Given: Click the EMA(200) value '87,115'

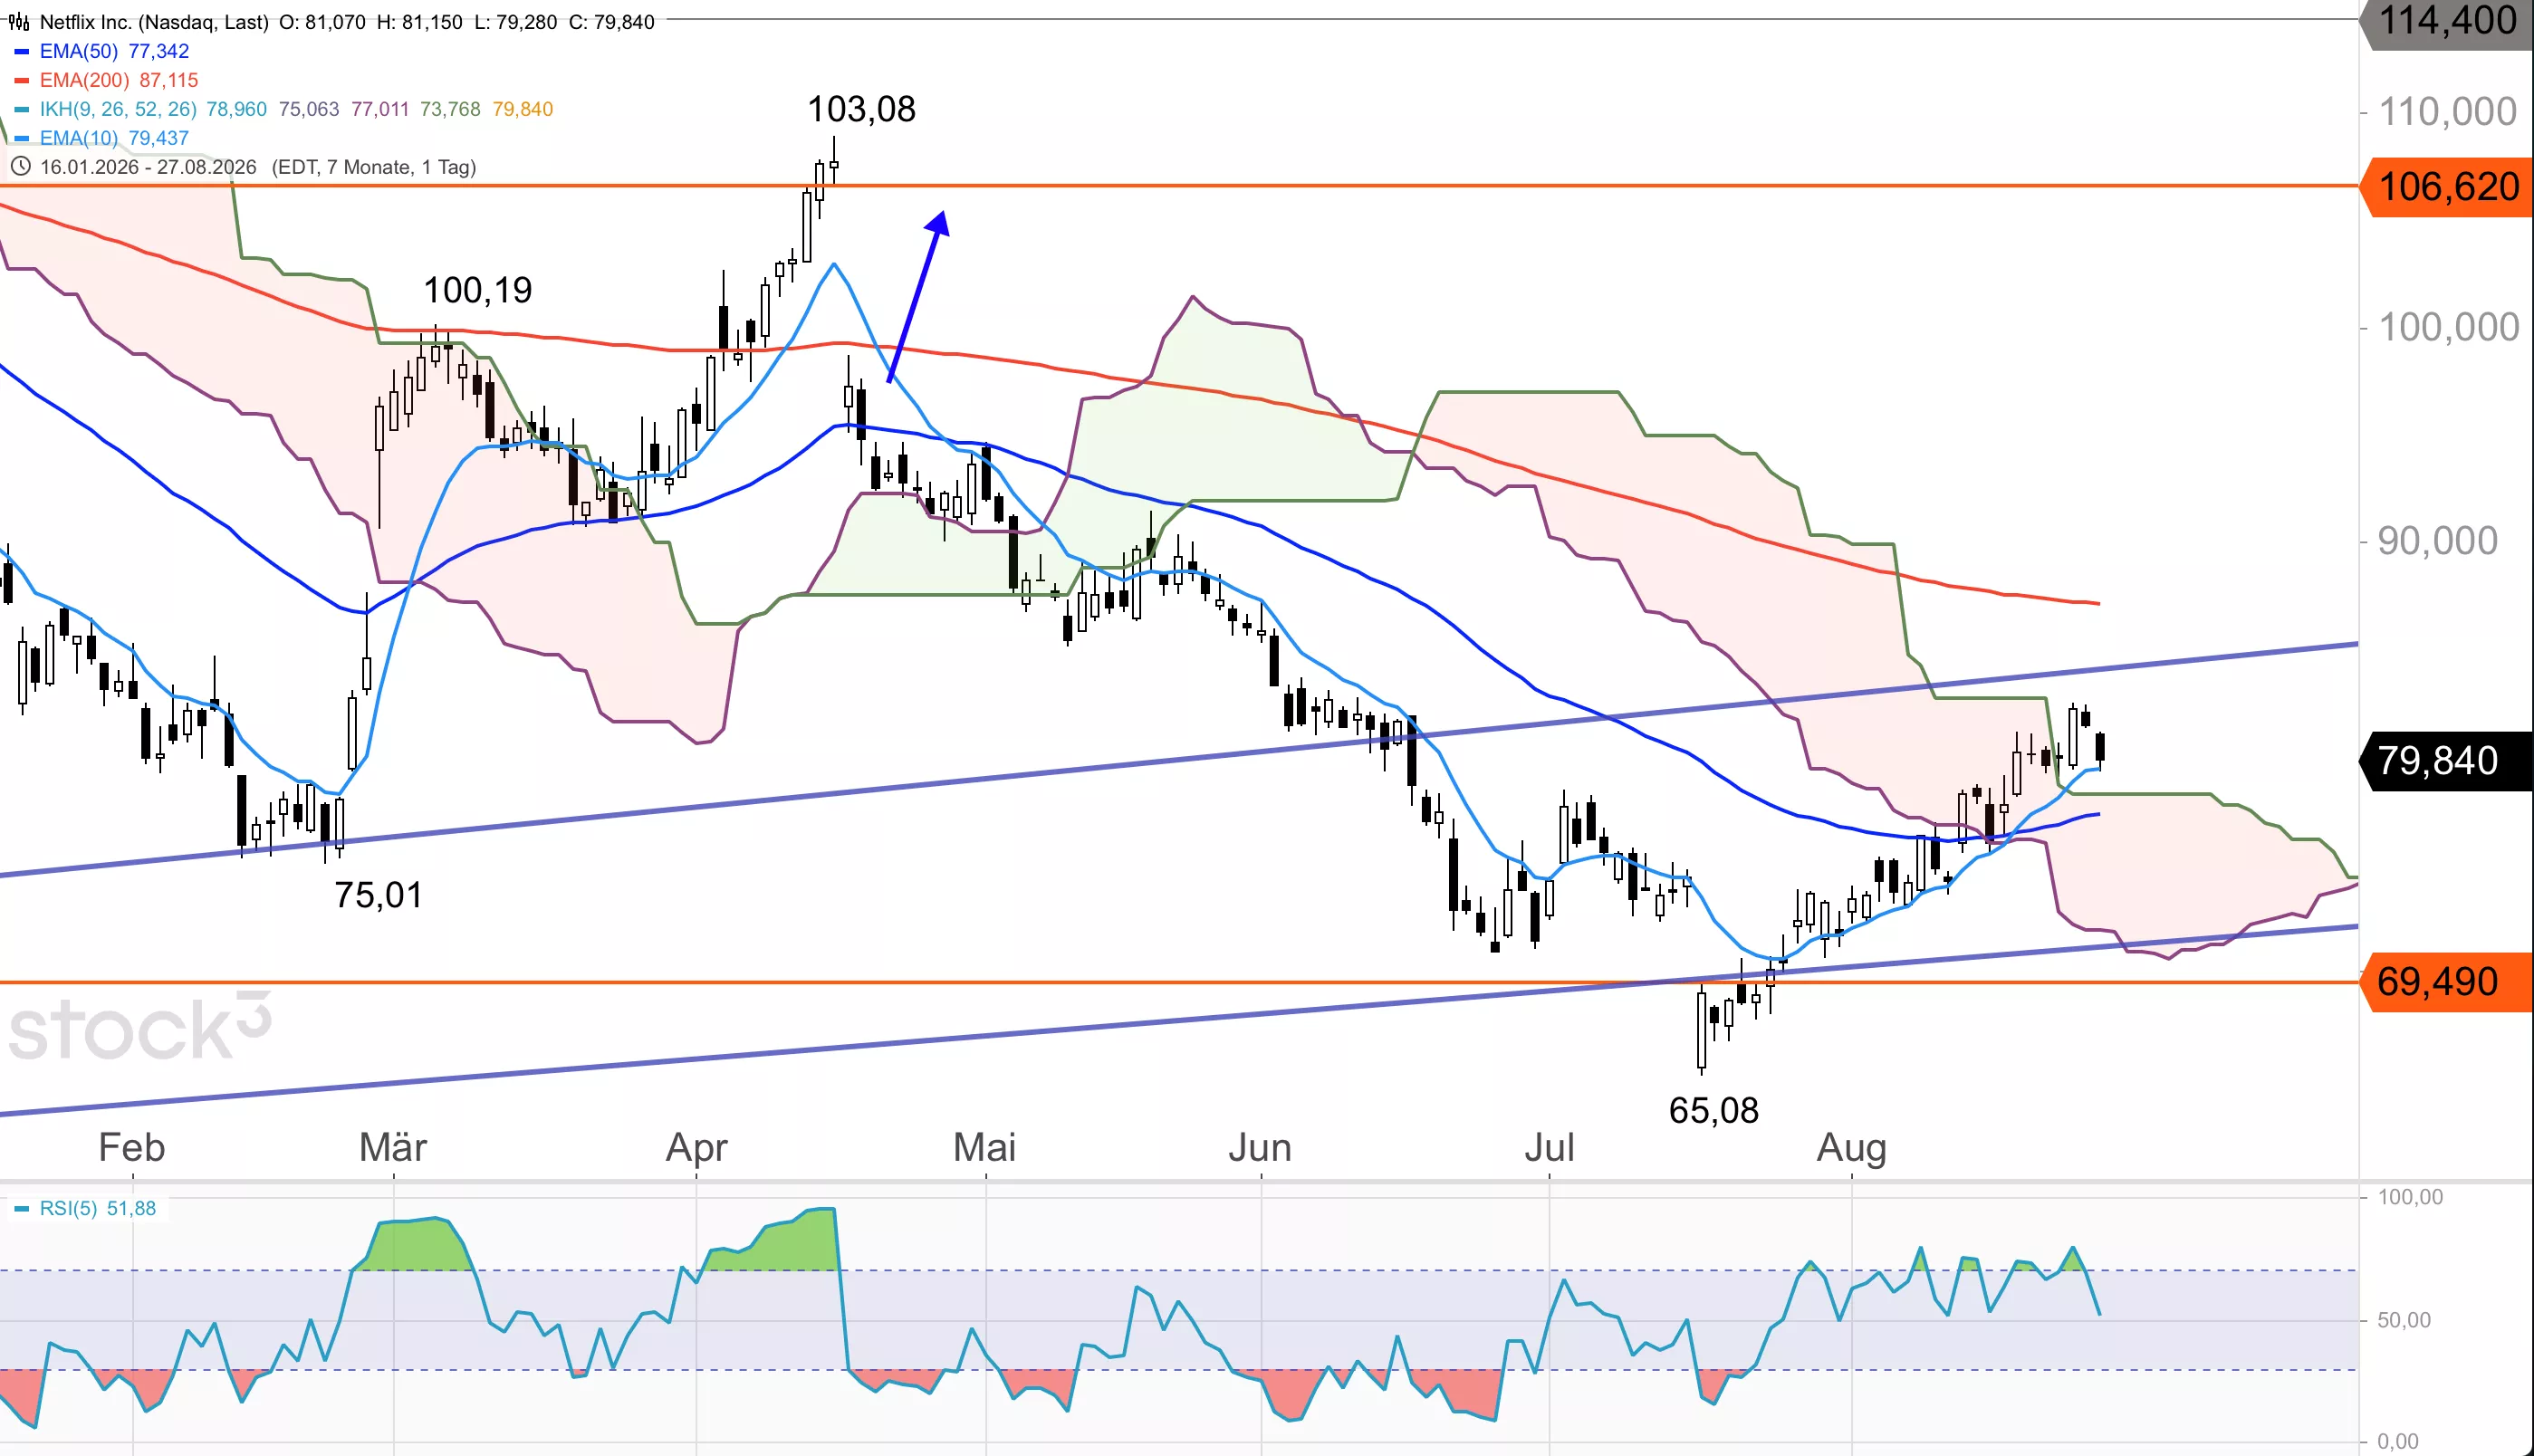Looking at the screenshot, I should [x=169, y=80].
